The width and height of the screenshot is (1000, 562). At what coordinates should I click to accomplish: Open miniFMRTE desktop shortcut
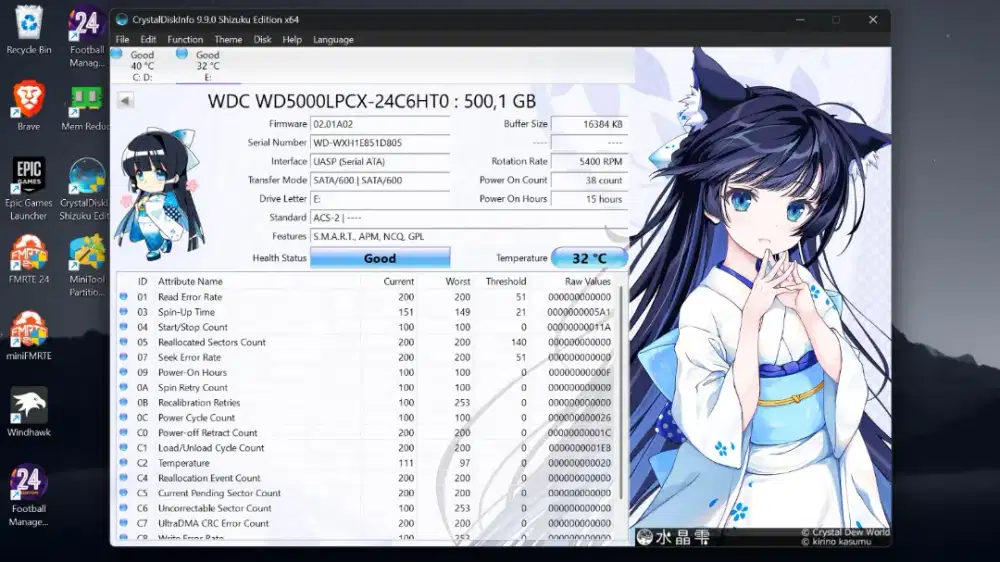[x=29, y=336]
